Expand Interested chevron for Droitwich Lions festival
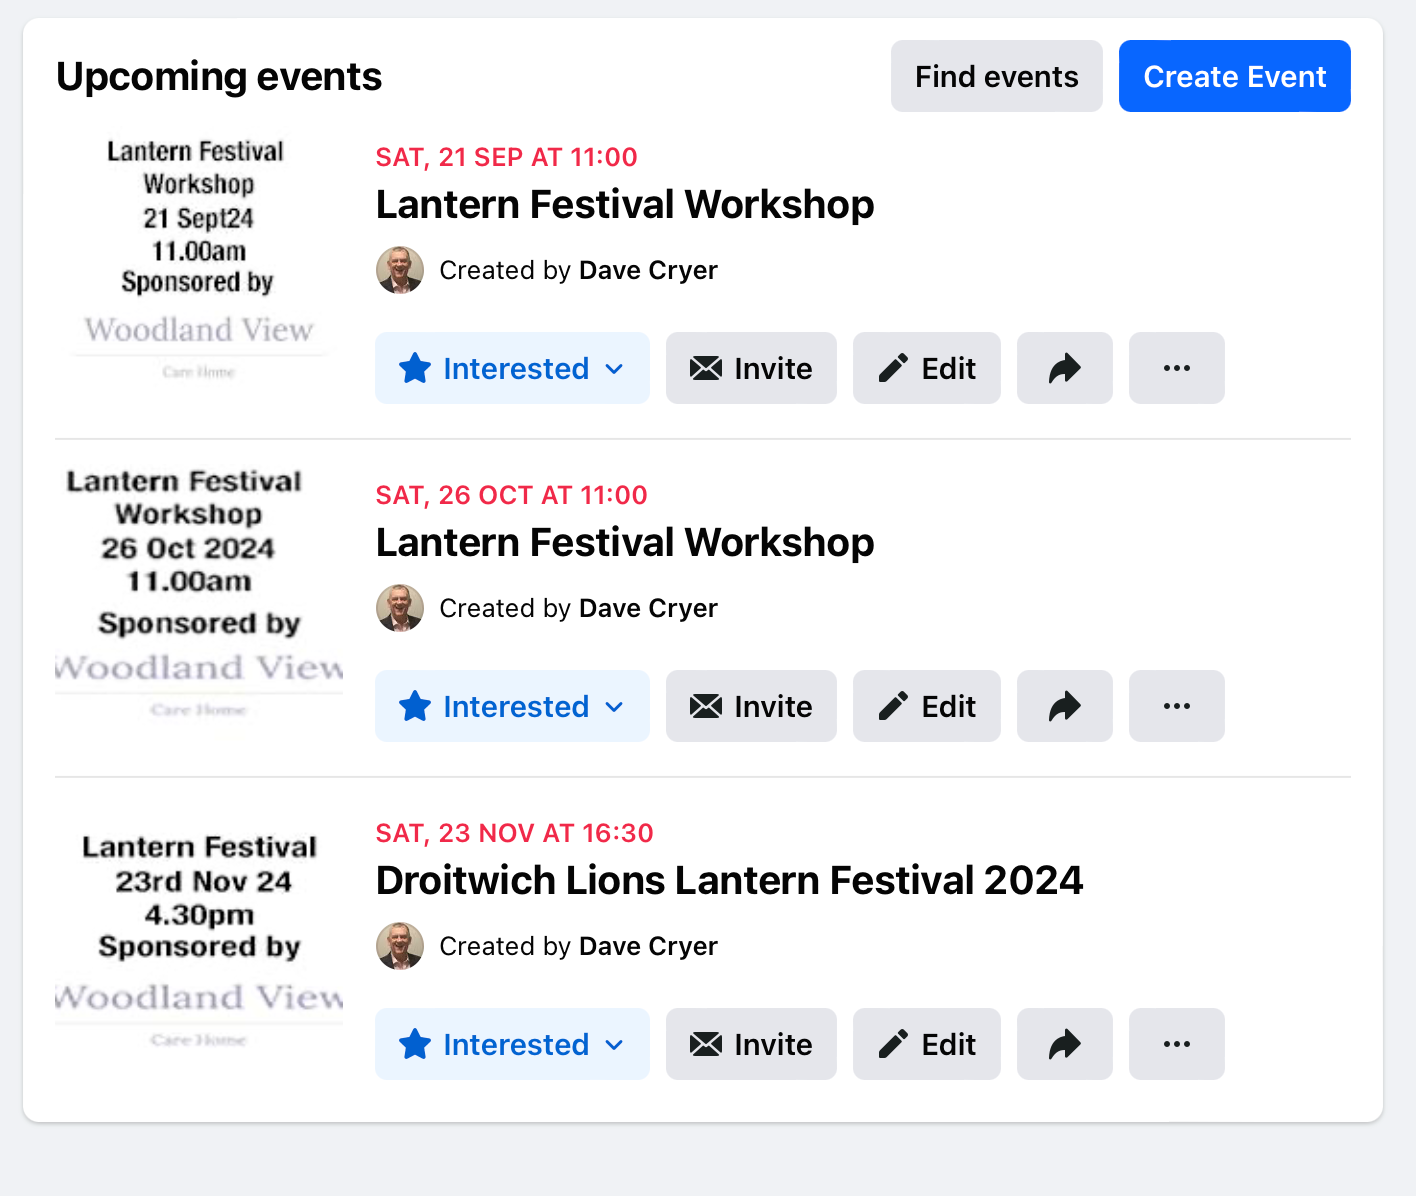Viewport: 1416px width, 1196px height. [x=615, y=1045]
